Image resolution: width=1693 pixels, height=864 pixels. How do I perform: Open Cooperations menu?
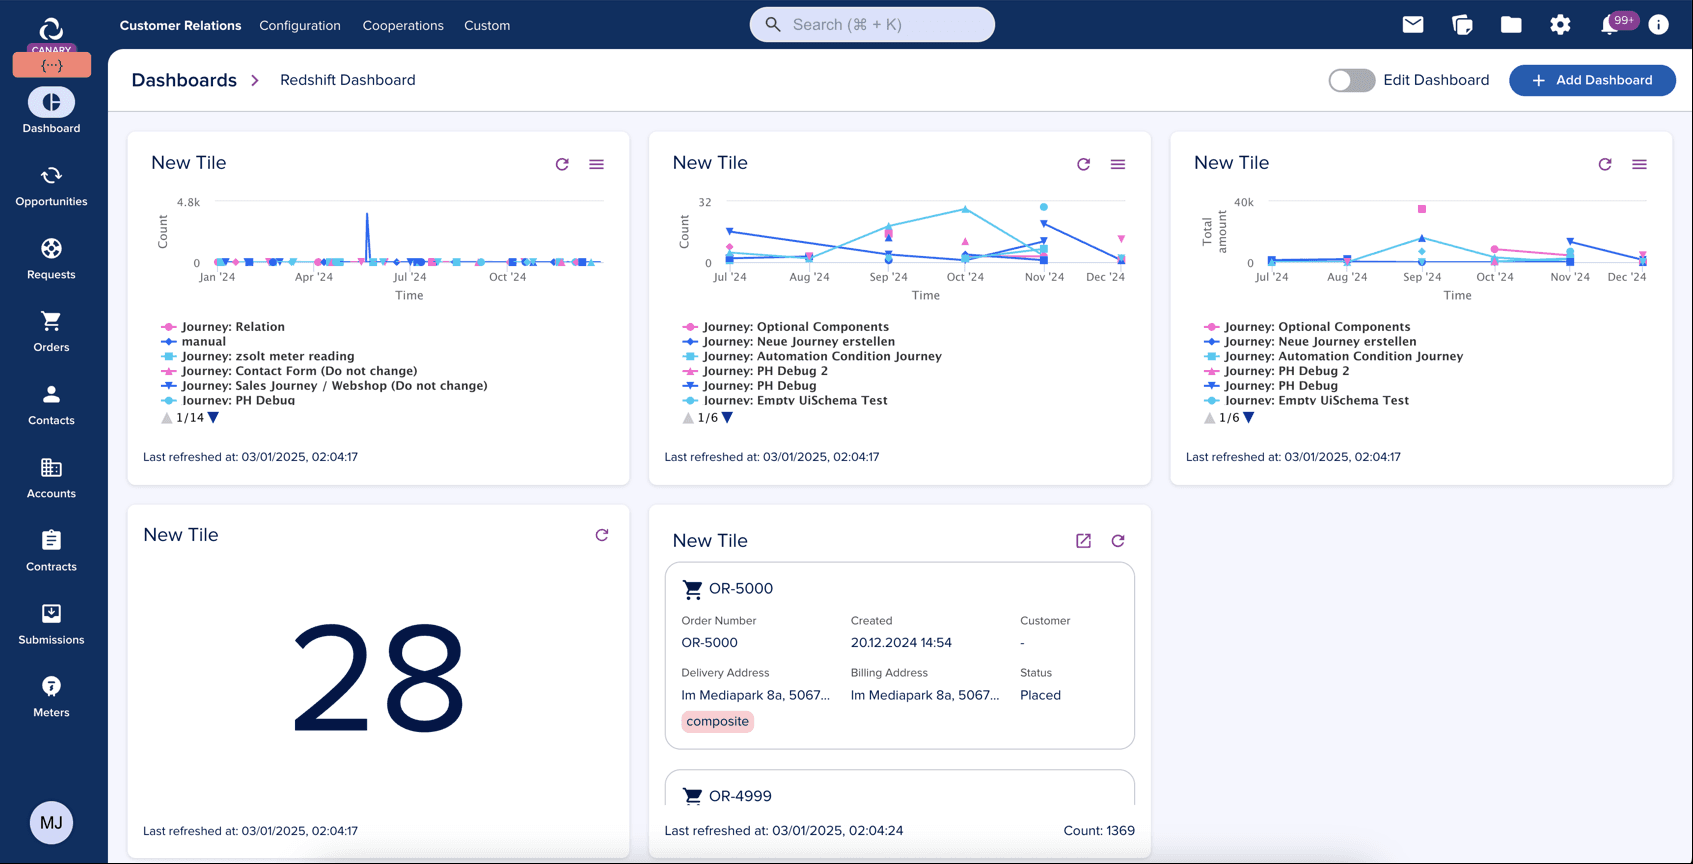403,25
